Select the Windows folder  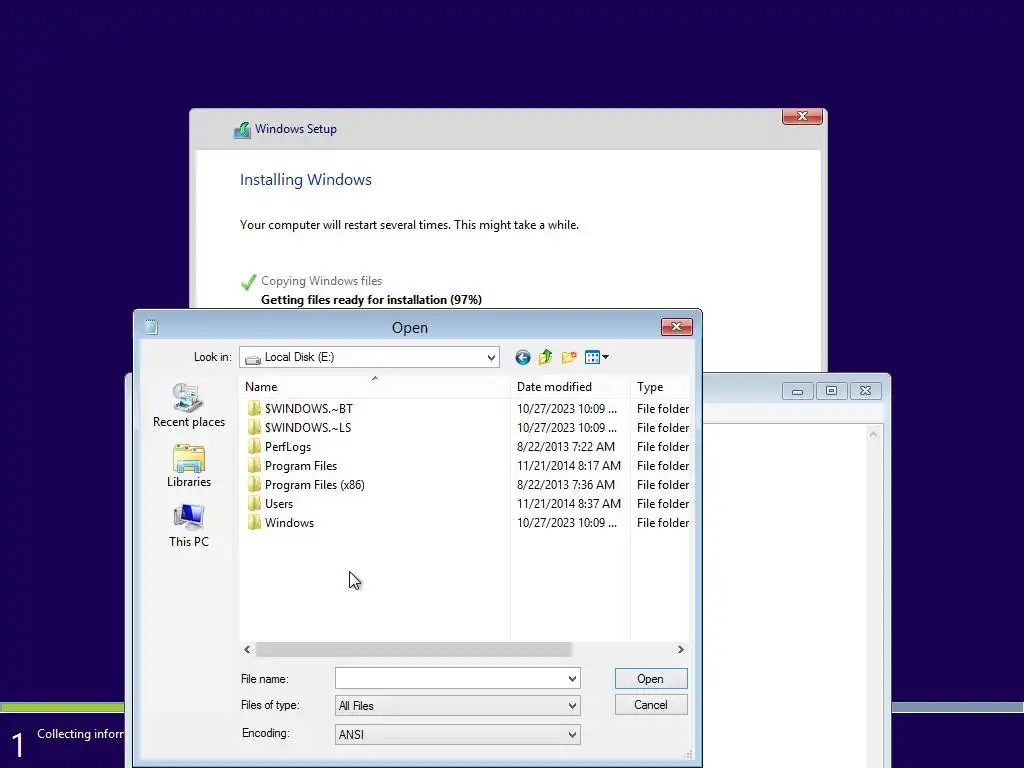[281, 522]
